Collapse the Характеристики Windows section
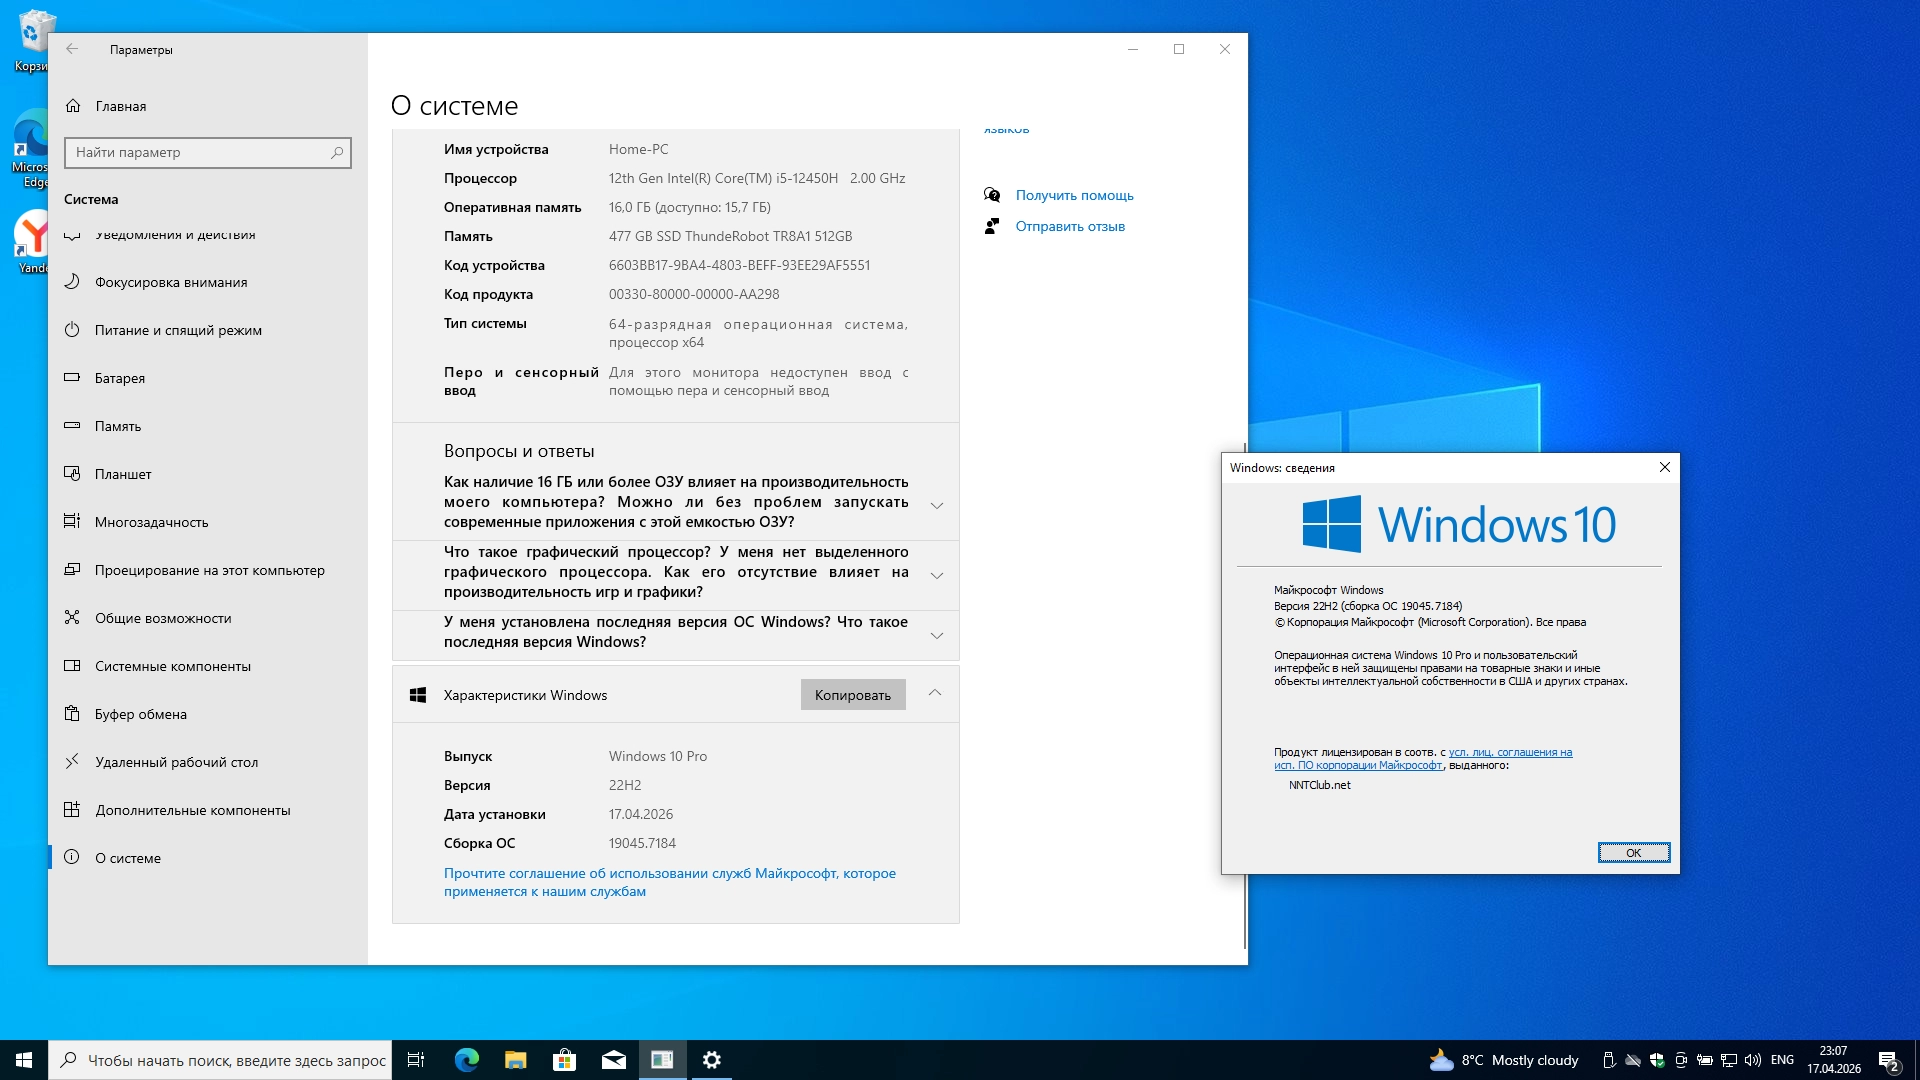 934,693
